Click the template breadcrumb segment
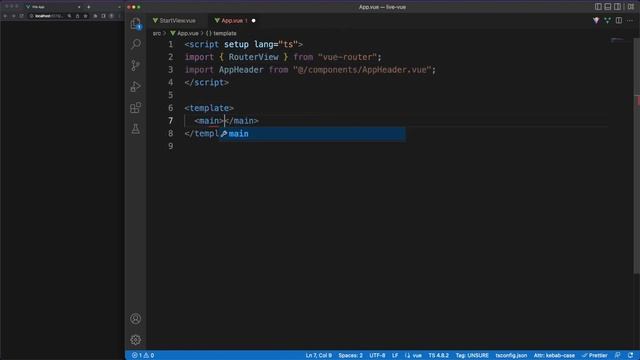 coord(221,33)
